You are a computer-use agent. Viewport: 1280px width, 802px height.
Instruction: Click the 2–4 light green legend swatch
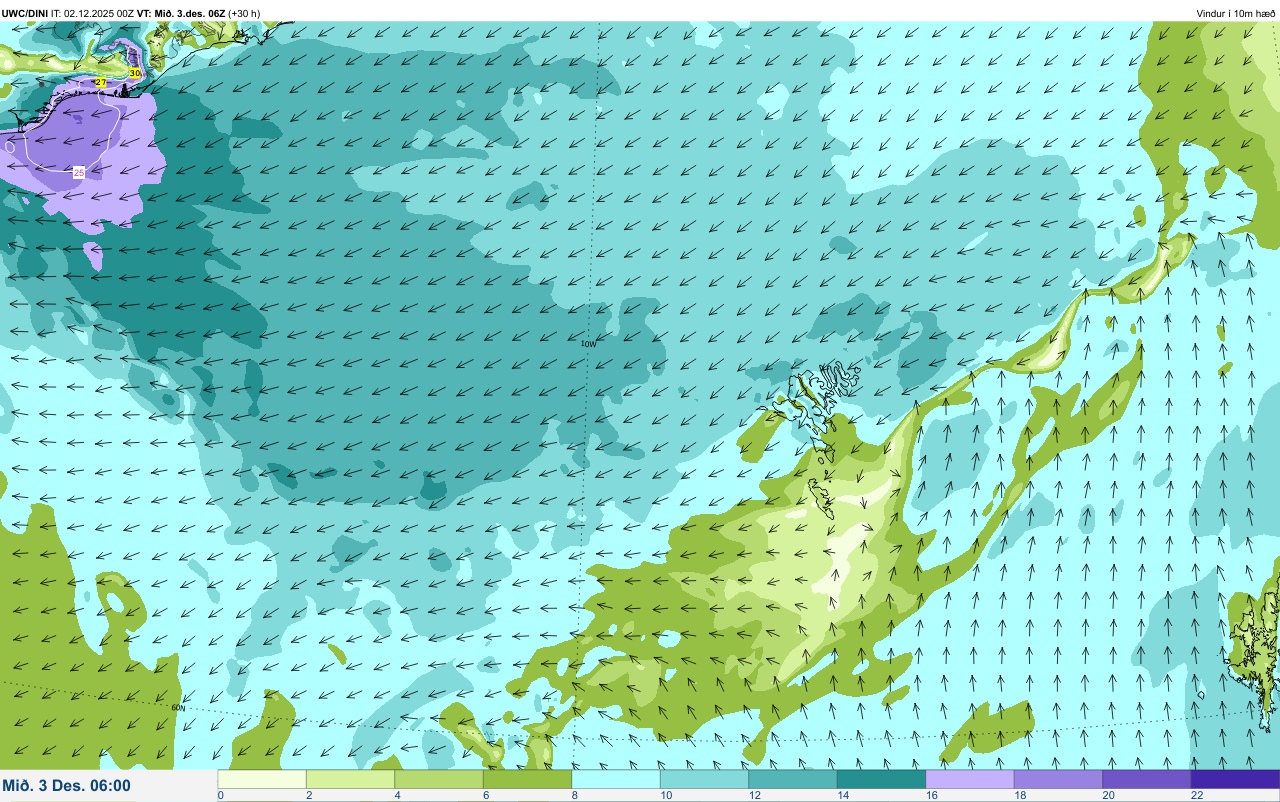350,779
